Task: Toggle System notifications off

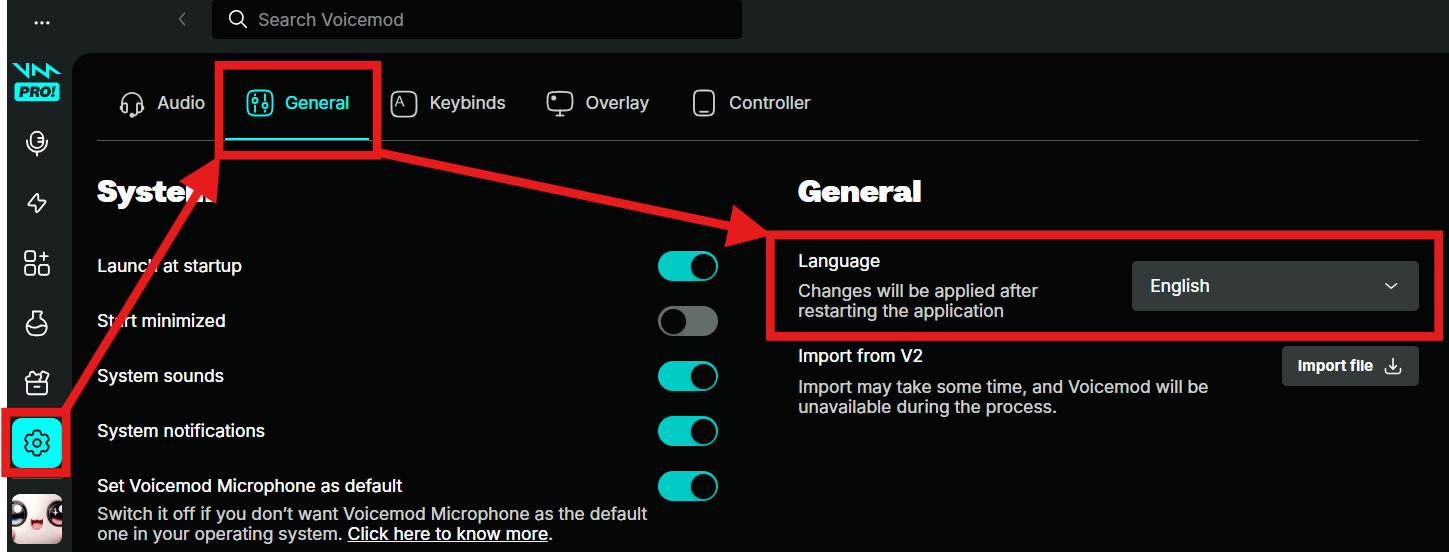Action: (687, 431)
